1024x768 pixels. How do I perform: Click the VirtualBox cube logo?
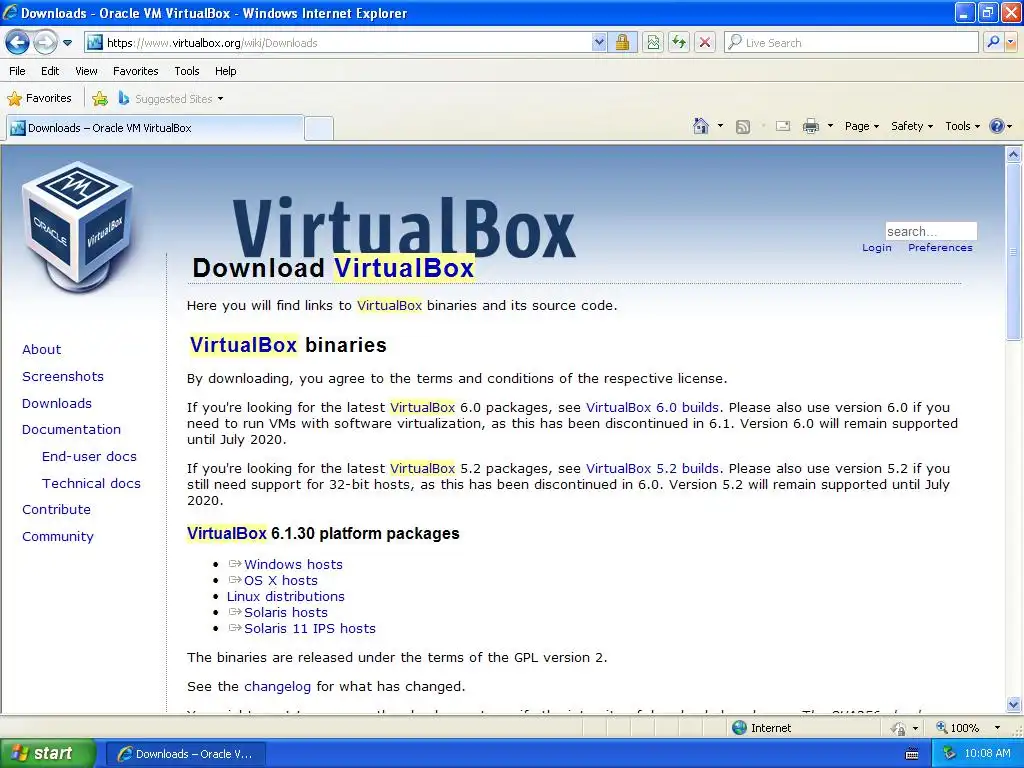78,227
